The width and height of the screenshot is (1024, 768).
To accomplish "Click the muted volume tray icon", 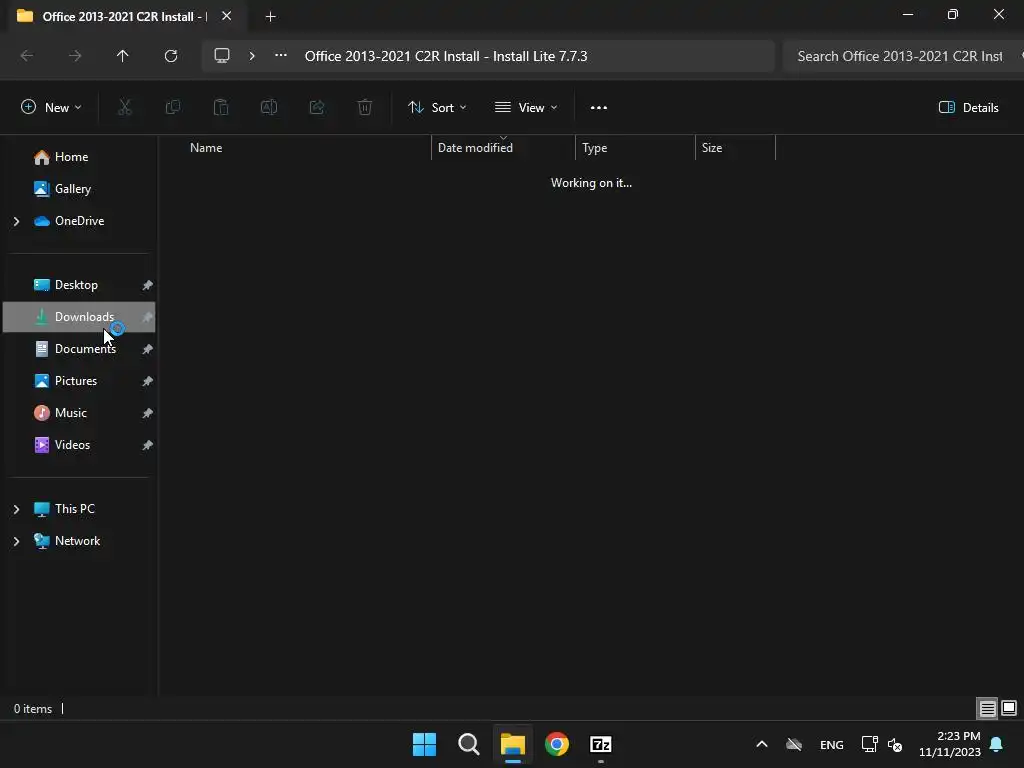I will pyautogui.click(x=895, y=744).
